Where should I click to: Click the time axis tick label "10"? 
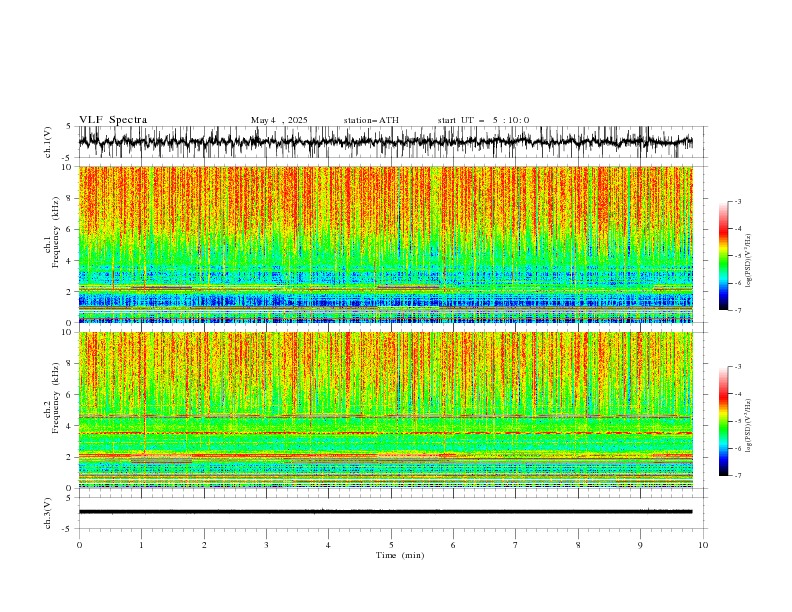[703, 545]
